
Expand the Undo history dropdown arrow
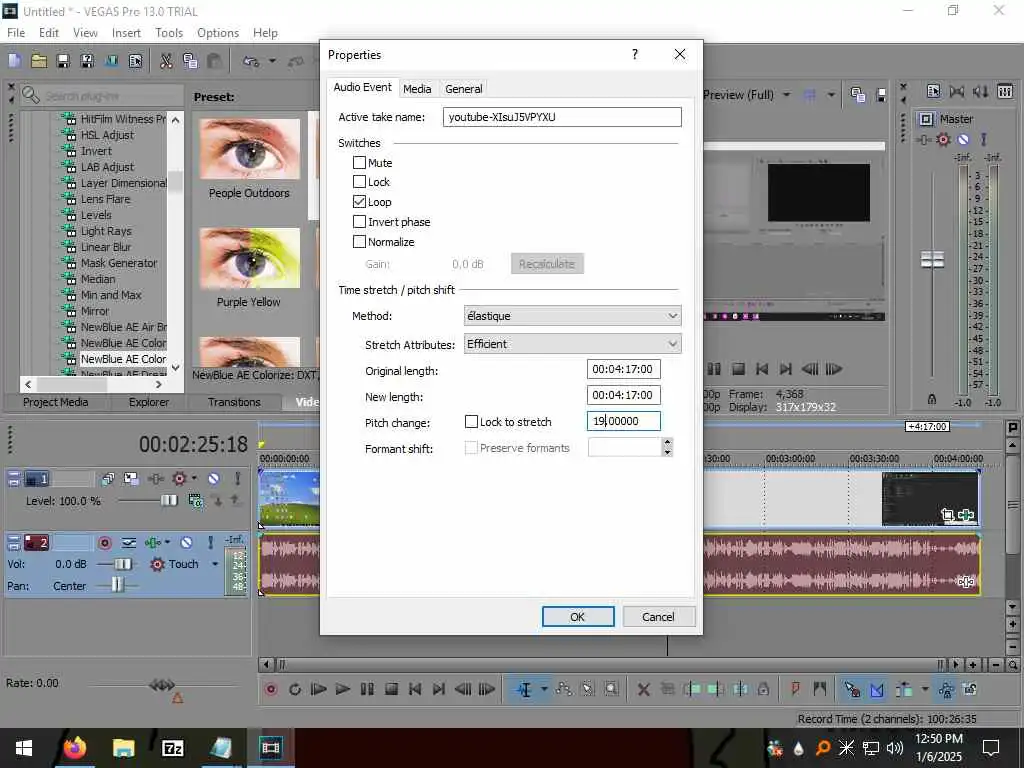272,61
